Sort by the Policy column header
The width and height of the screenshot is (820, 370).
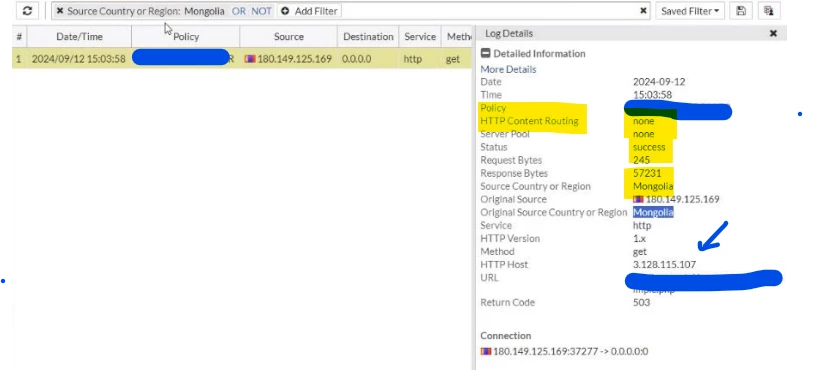point(186,37)
